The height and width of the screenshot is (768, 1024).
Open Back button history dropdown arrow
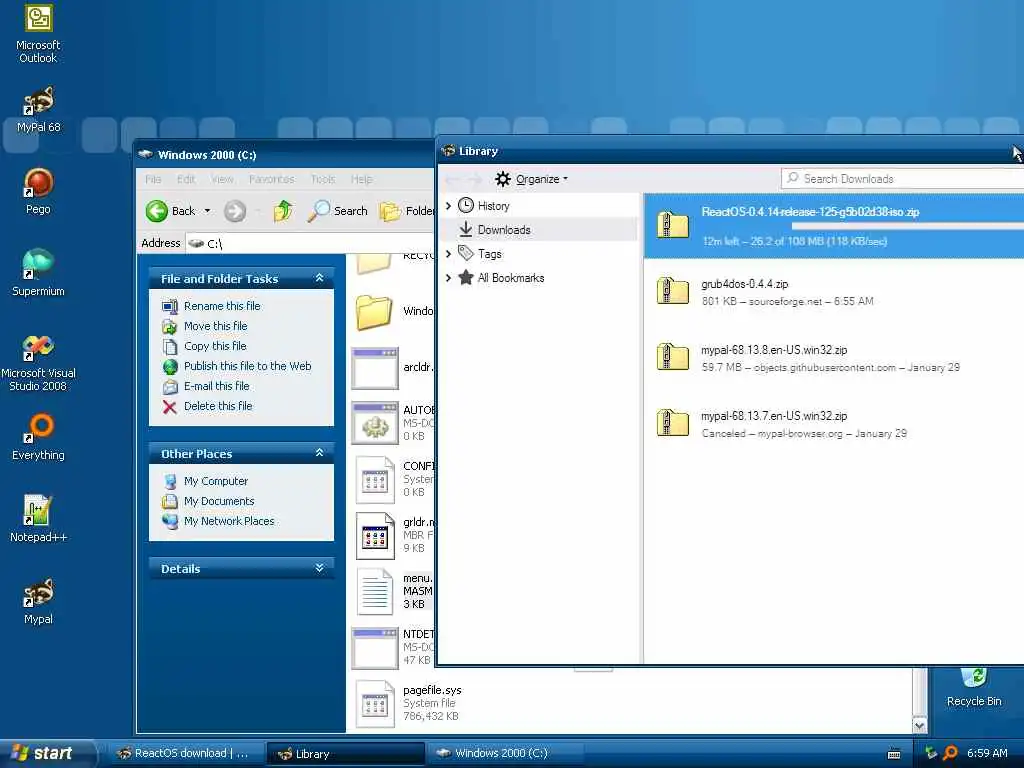point(207,211)
